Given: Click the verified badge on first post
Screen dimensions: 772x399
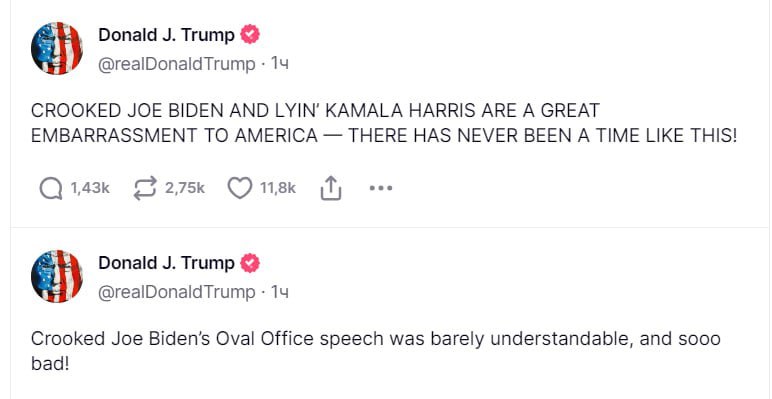Looking at the screenshot, I should 250,35.
